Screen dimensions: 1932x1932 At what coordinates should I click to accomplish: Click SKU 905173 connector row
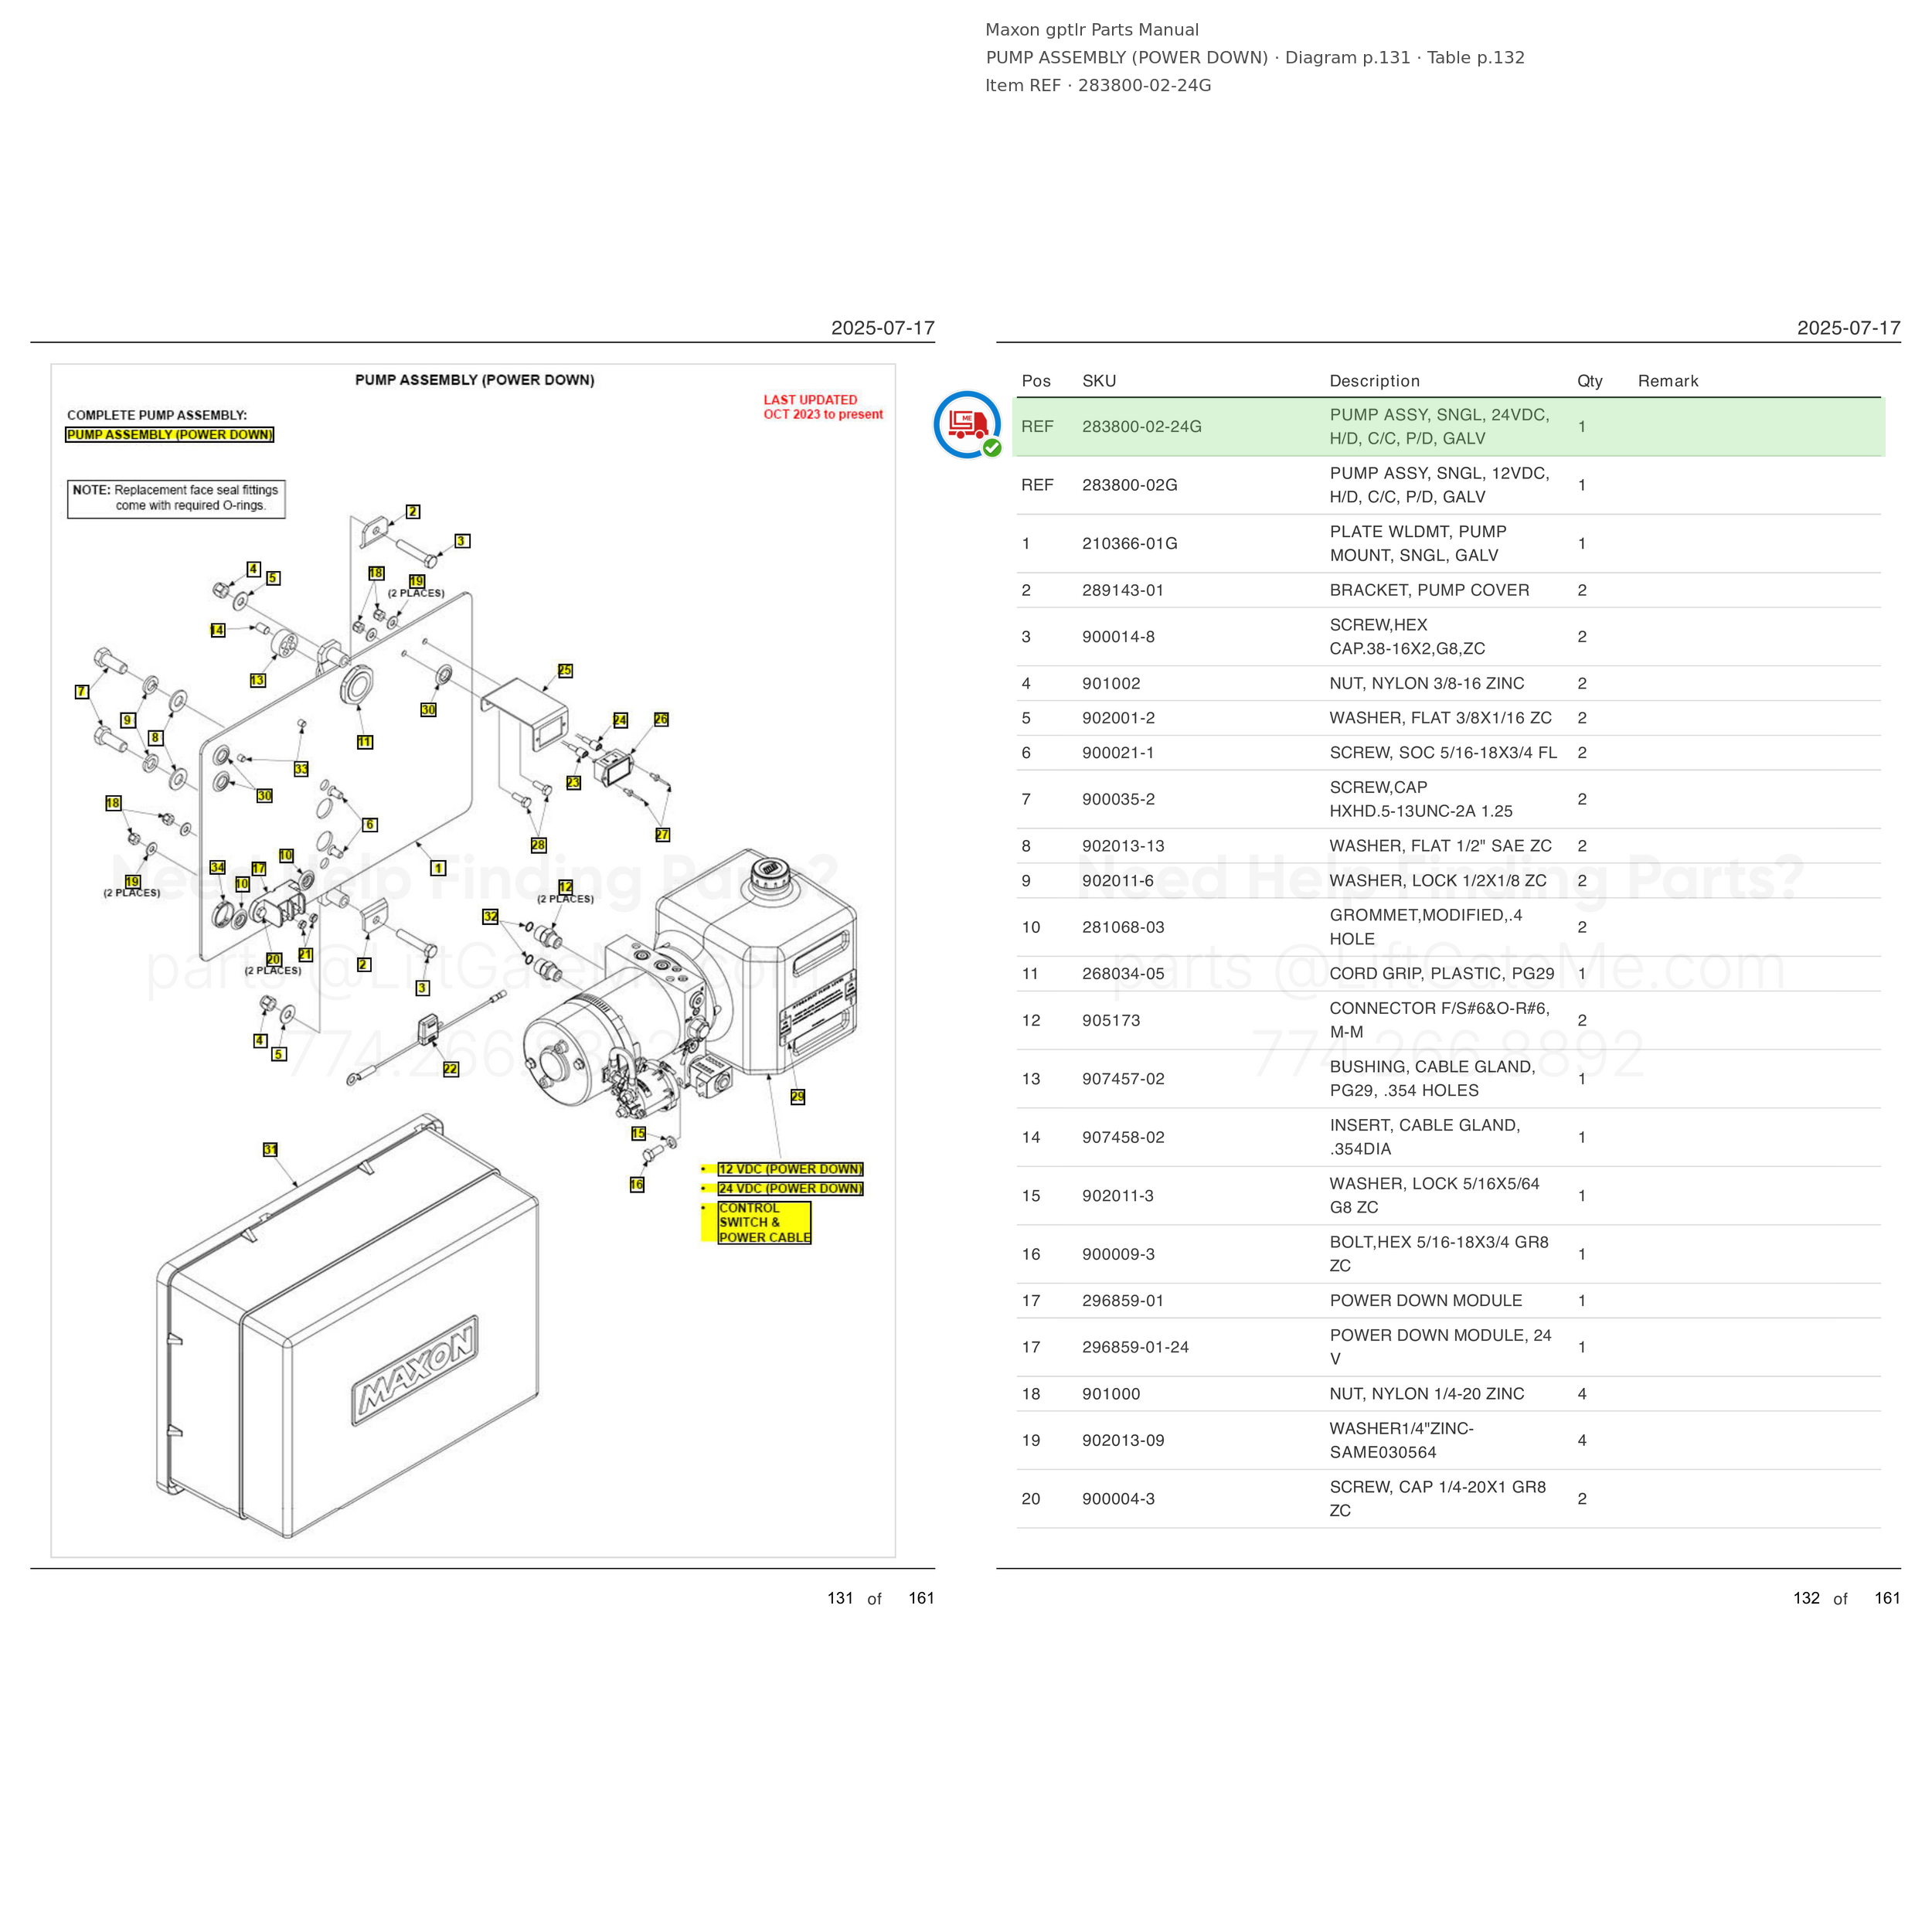[1448, 1021]
